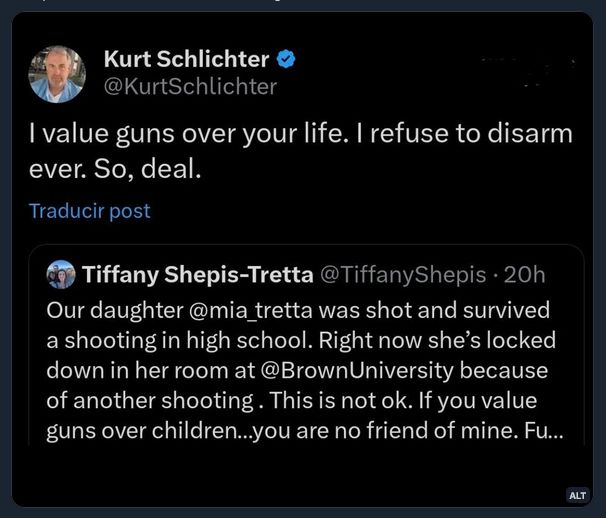Open Tiffany Shepis-Tretta's small avatar

coord(61,274)
